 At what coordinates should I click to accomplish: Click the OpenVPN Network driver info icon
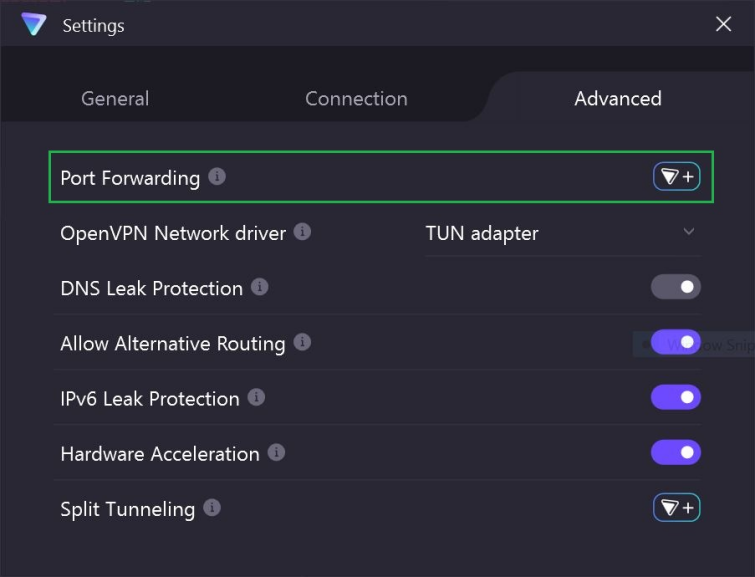coord(302,232)
